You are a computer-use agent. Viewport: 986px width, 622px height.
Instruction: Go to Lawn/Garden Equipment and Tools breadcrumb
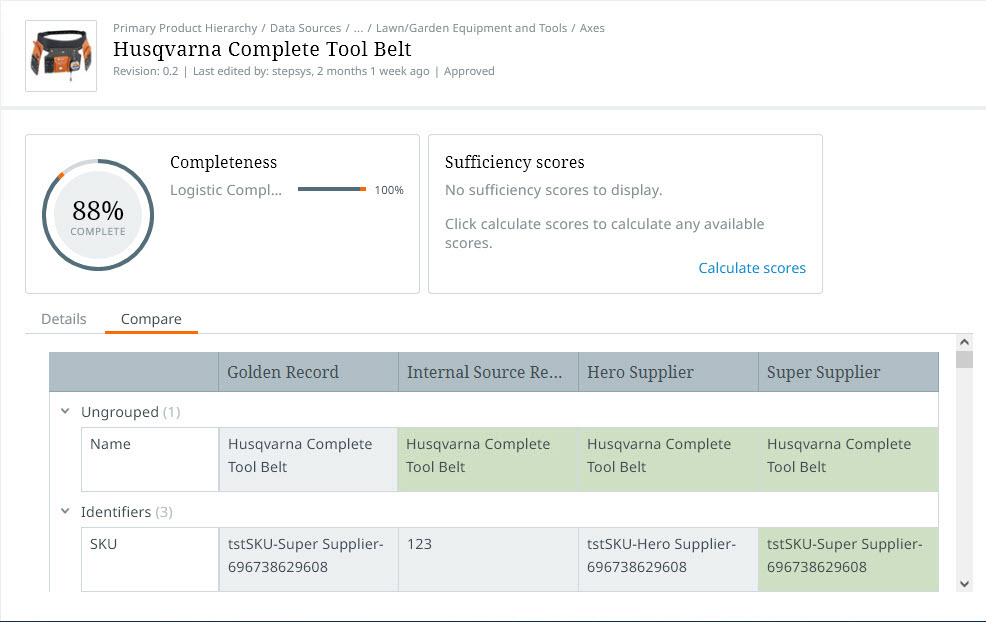click(471, 28)
